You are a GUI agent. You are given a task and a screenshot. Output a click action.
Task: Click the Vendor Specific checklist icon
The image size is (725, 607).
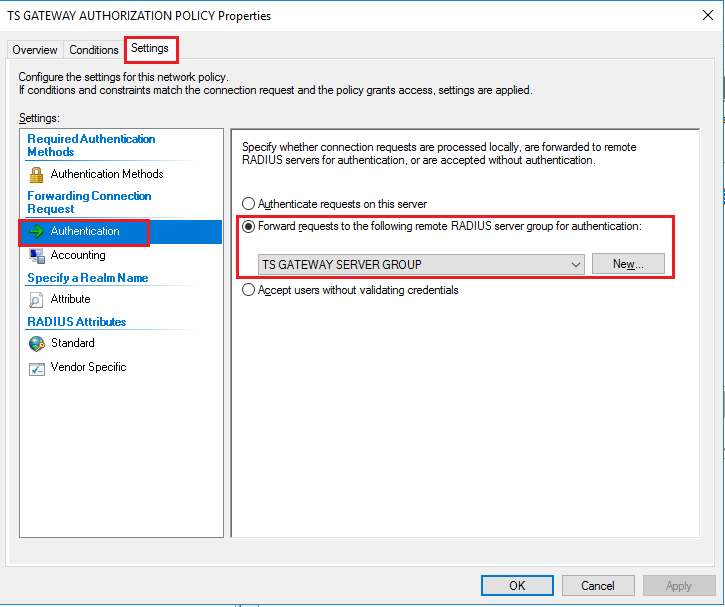point(37,367)
